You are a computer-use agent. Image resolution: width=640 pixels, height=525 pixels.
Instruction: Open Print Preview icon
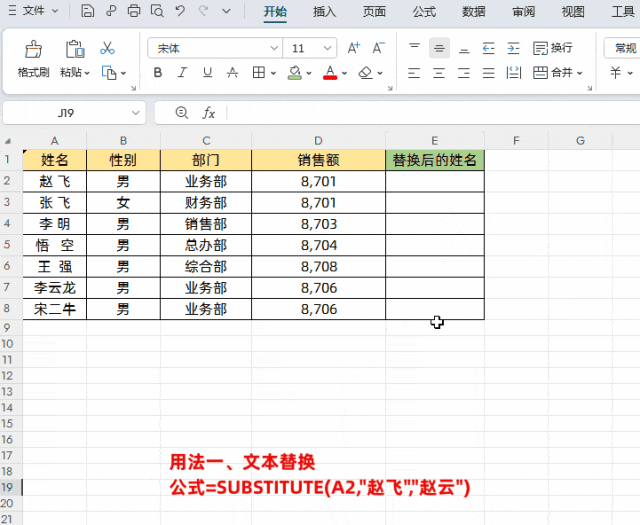tap(157, 11)
